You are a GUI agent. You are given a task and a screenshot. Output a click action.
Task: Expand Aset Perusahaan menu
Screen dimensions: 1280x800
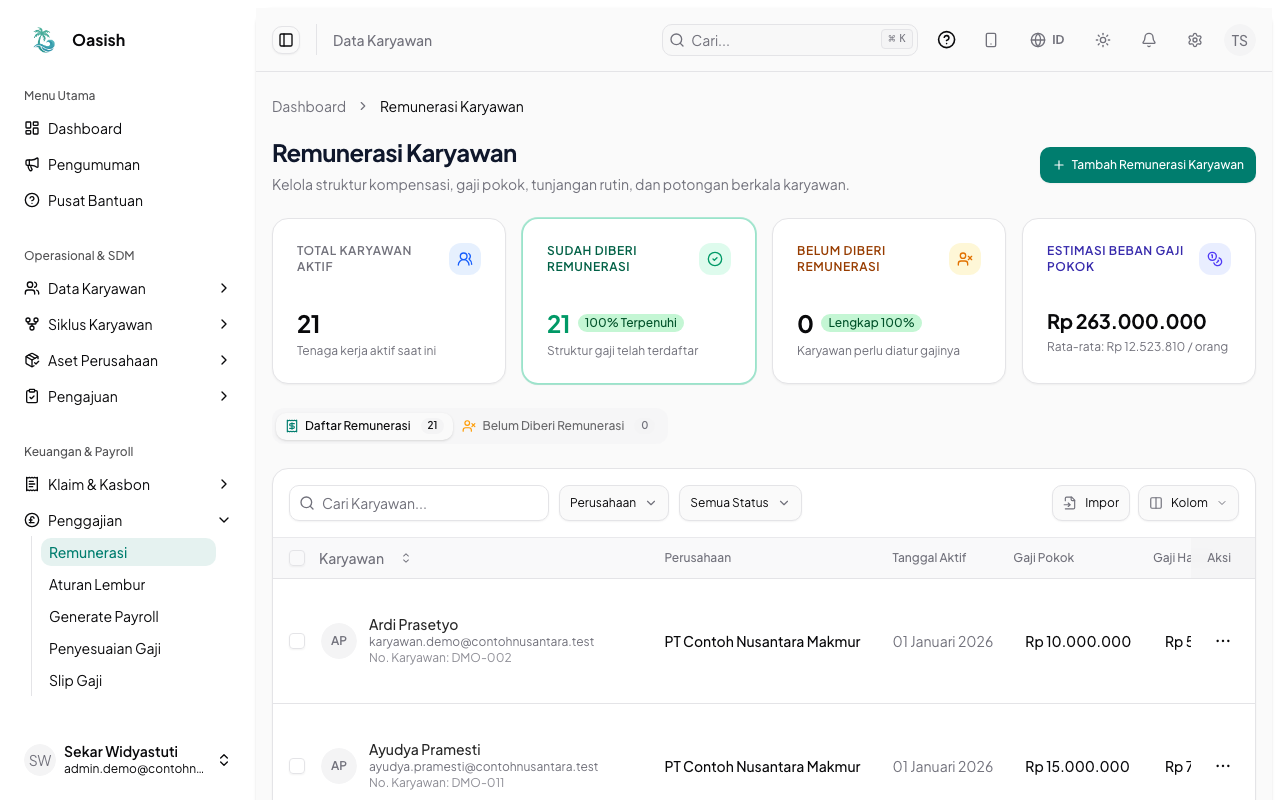click(127, 360)
